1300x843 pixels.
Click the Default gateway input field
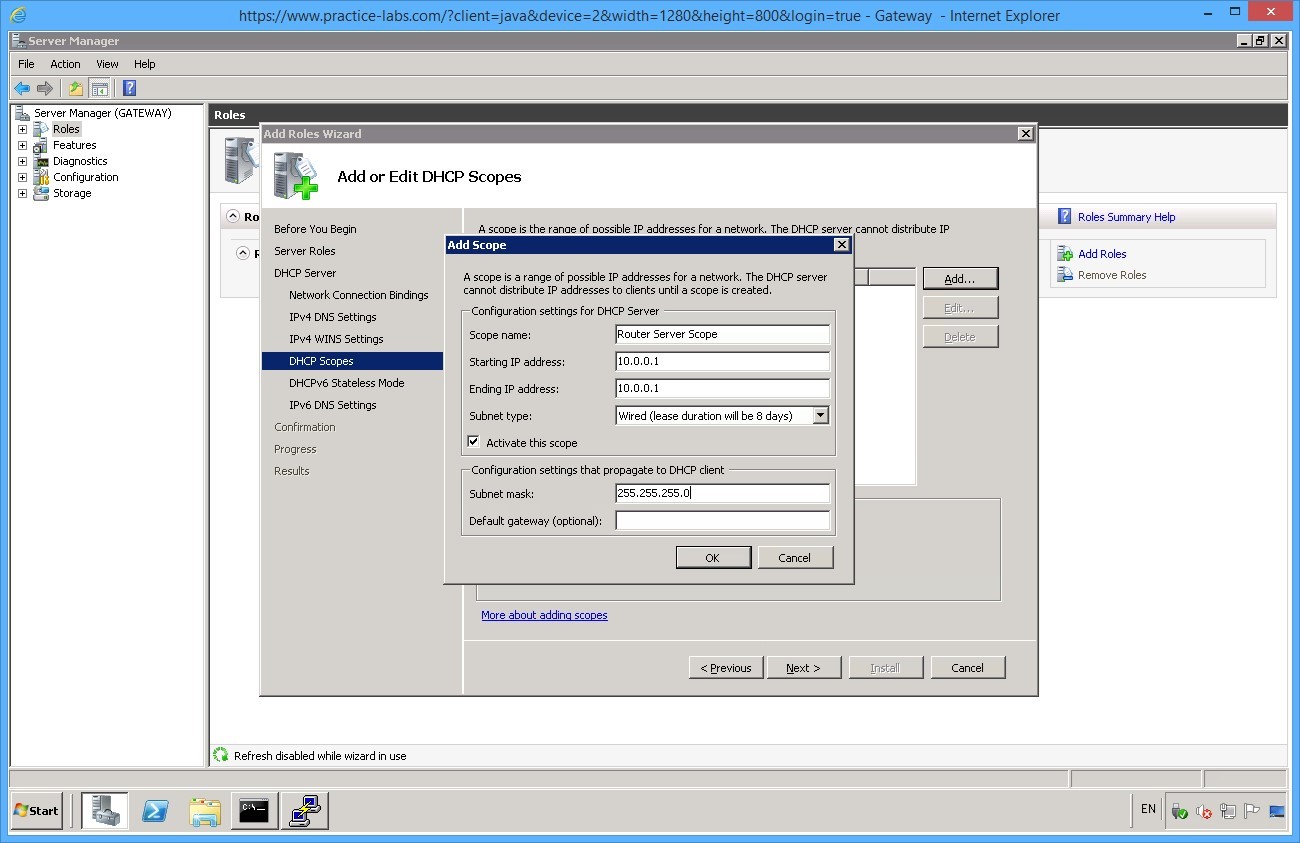[722, 521]
